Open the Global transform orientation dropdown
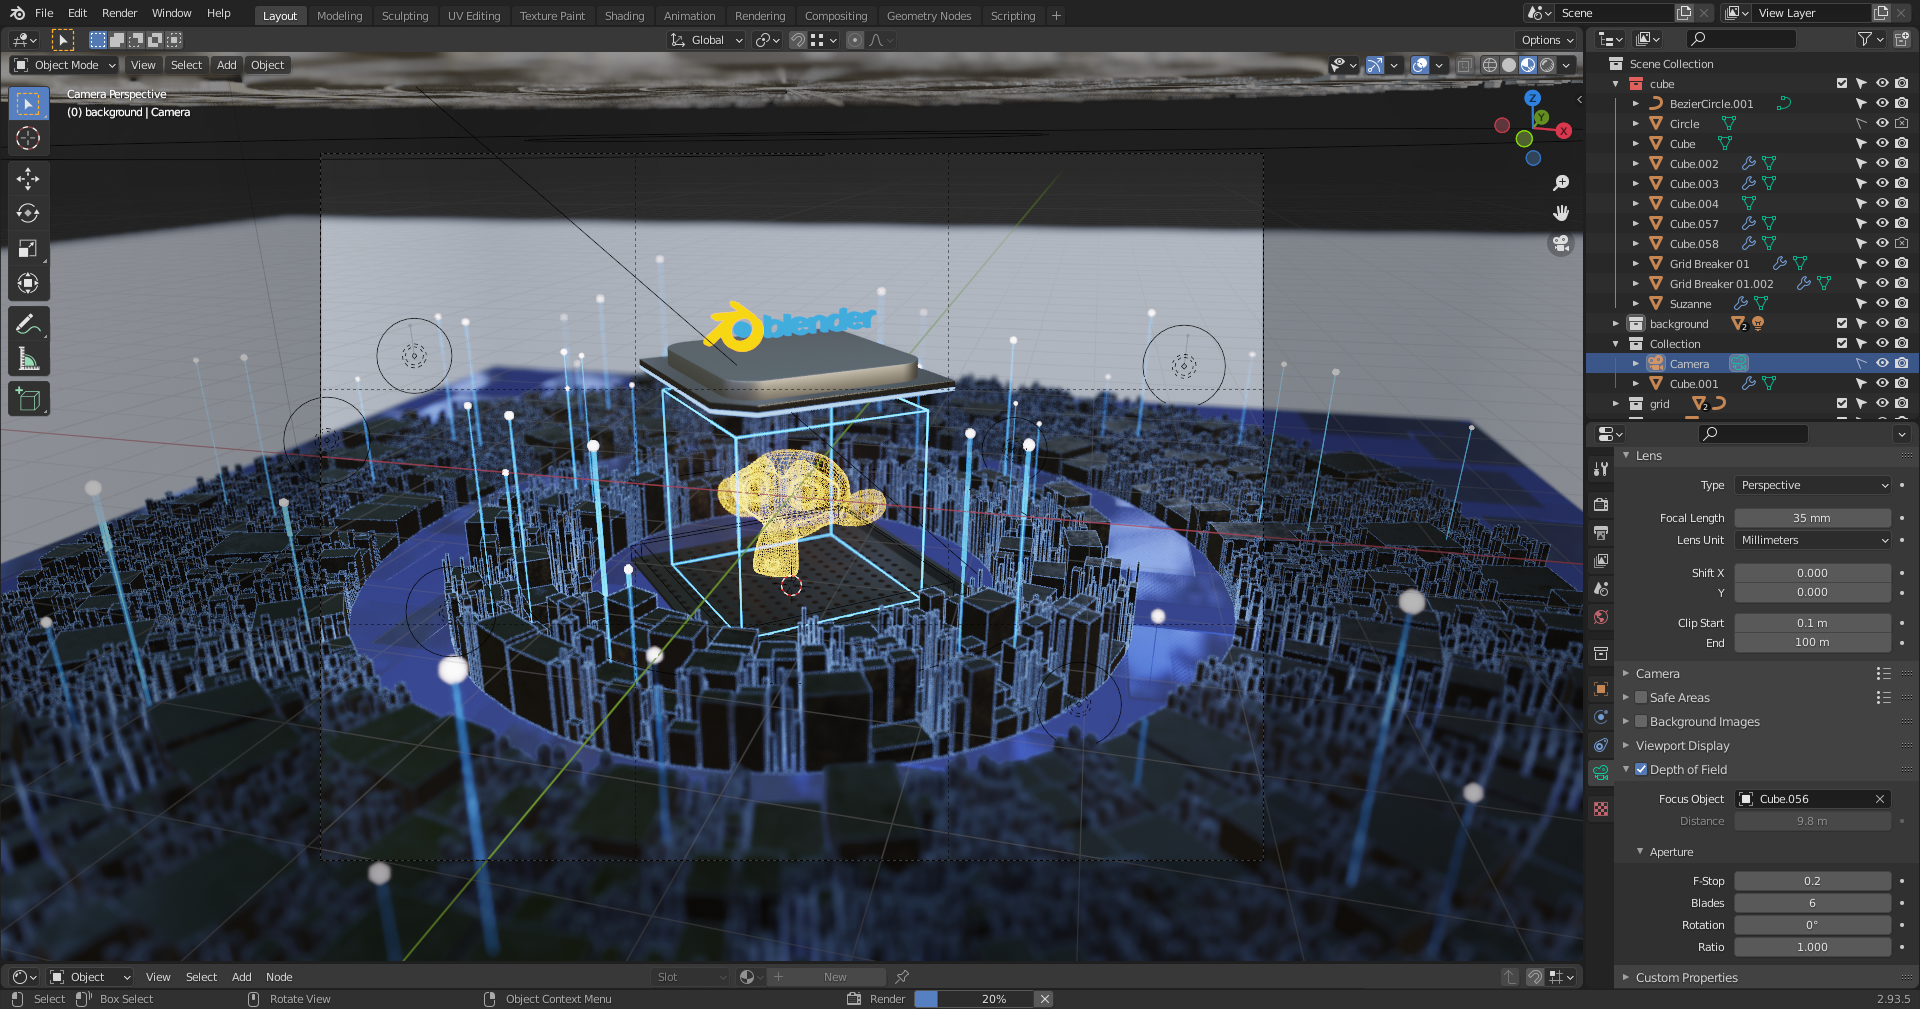1920x1009 pixels. pos(707,40)
